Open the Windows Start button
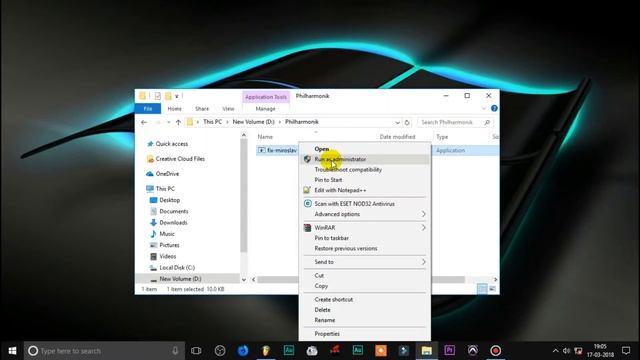This screenshot has height=360, width=640. [x=12, y=351]
